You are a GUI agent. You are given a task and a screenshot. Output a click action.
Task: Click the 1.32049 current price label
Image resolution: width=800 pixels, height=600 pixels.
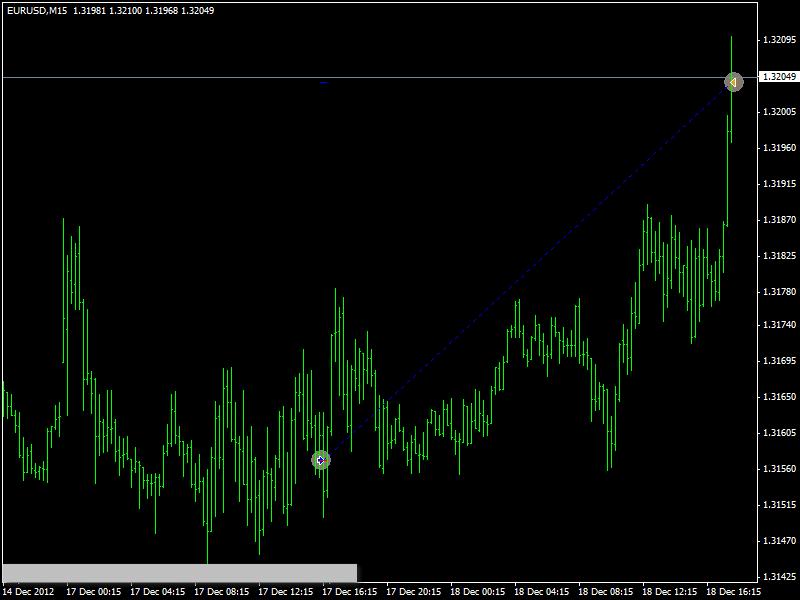click(x=778, y=77)
